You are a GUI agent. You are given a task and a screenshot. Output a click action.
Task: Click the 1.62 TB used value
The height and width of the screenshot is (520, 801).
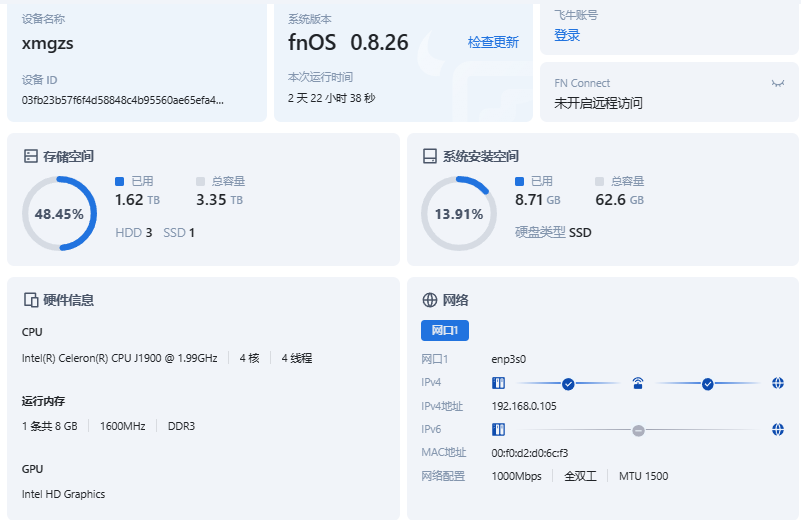[137, 200]
